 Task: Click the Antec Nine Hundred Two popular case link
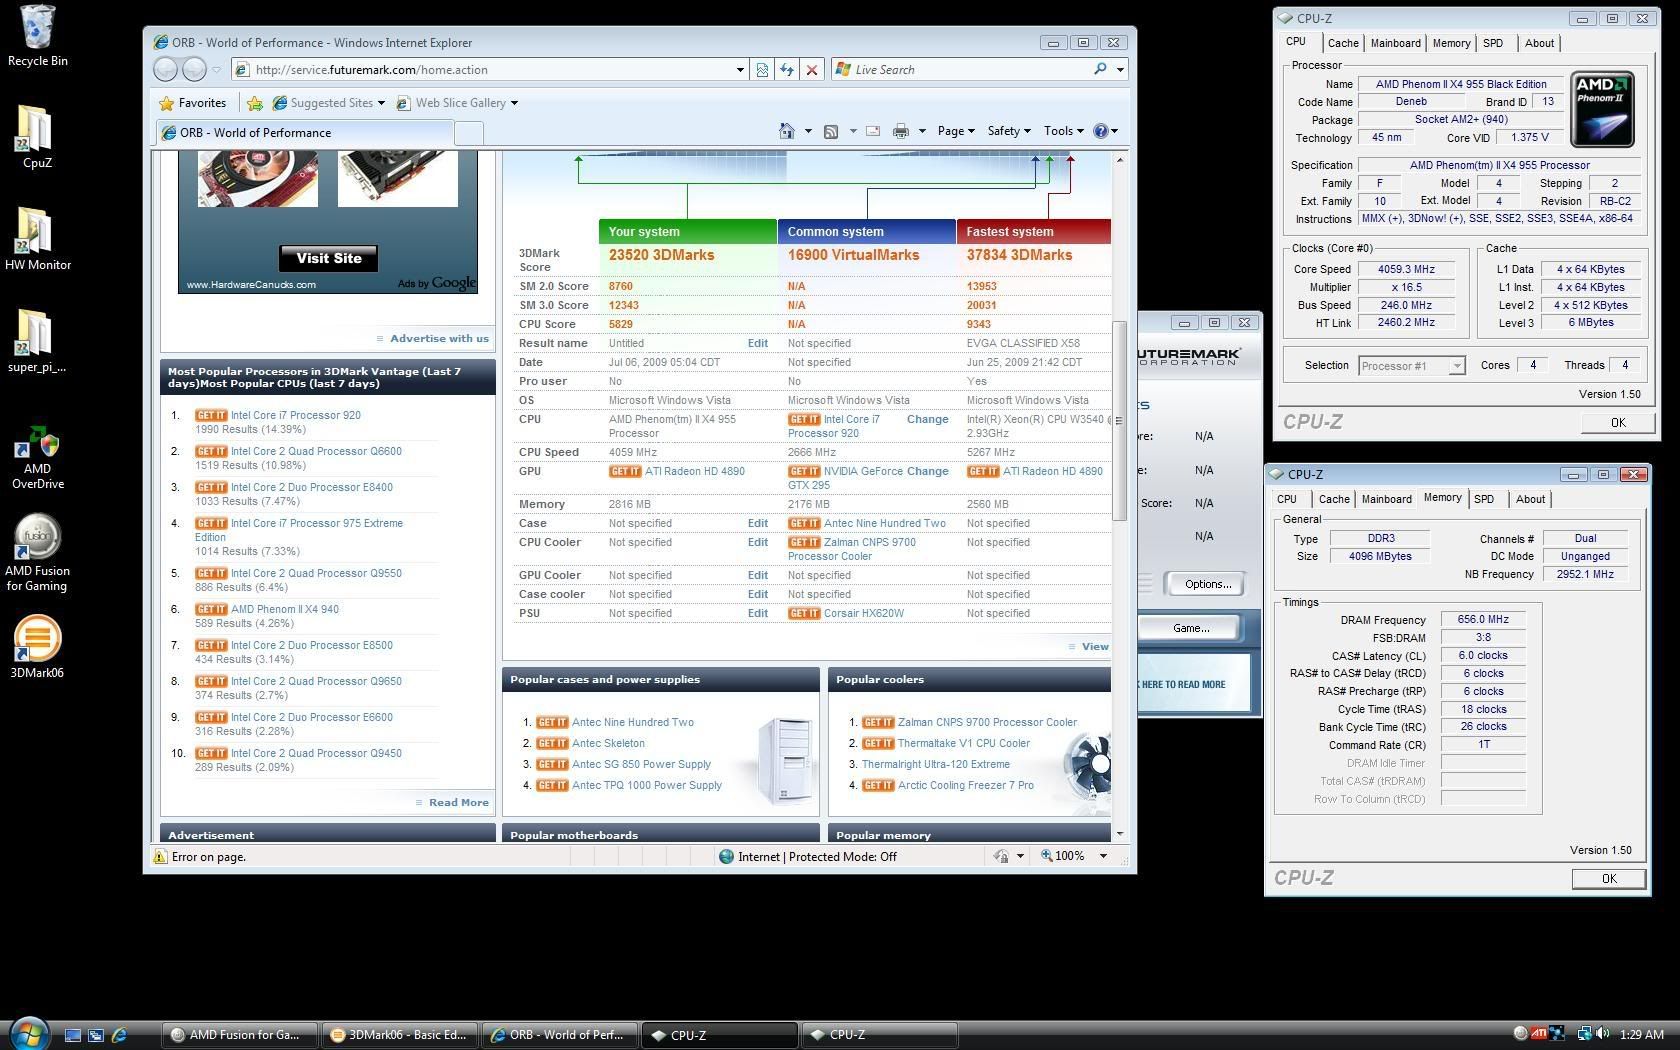[x=632, y=722]
